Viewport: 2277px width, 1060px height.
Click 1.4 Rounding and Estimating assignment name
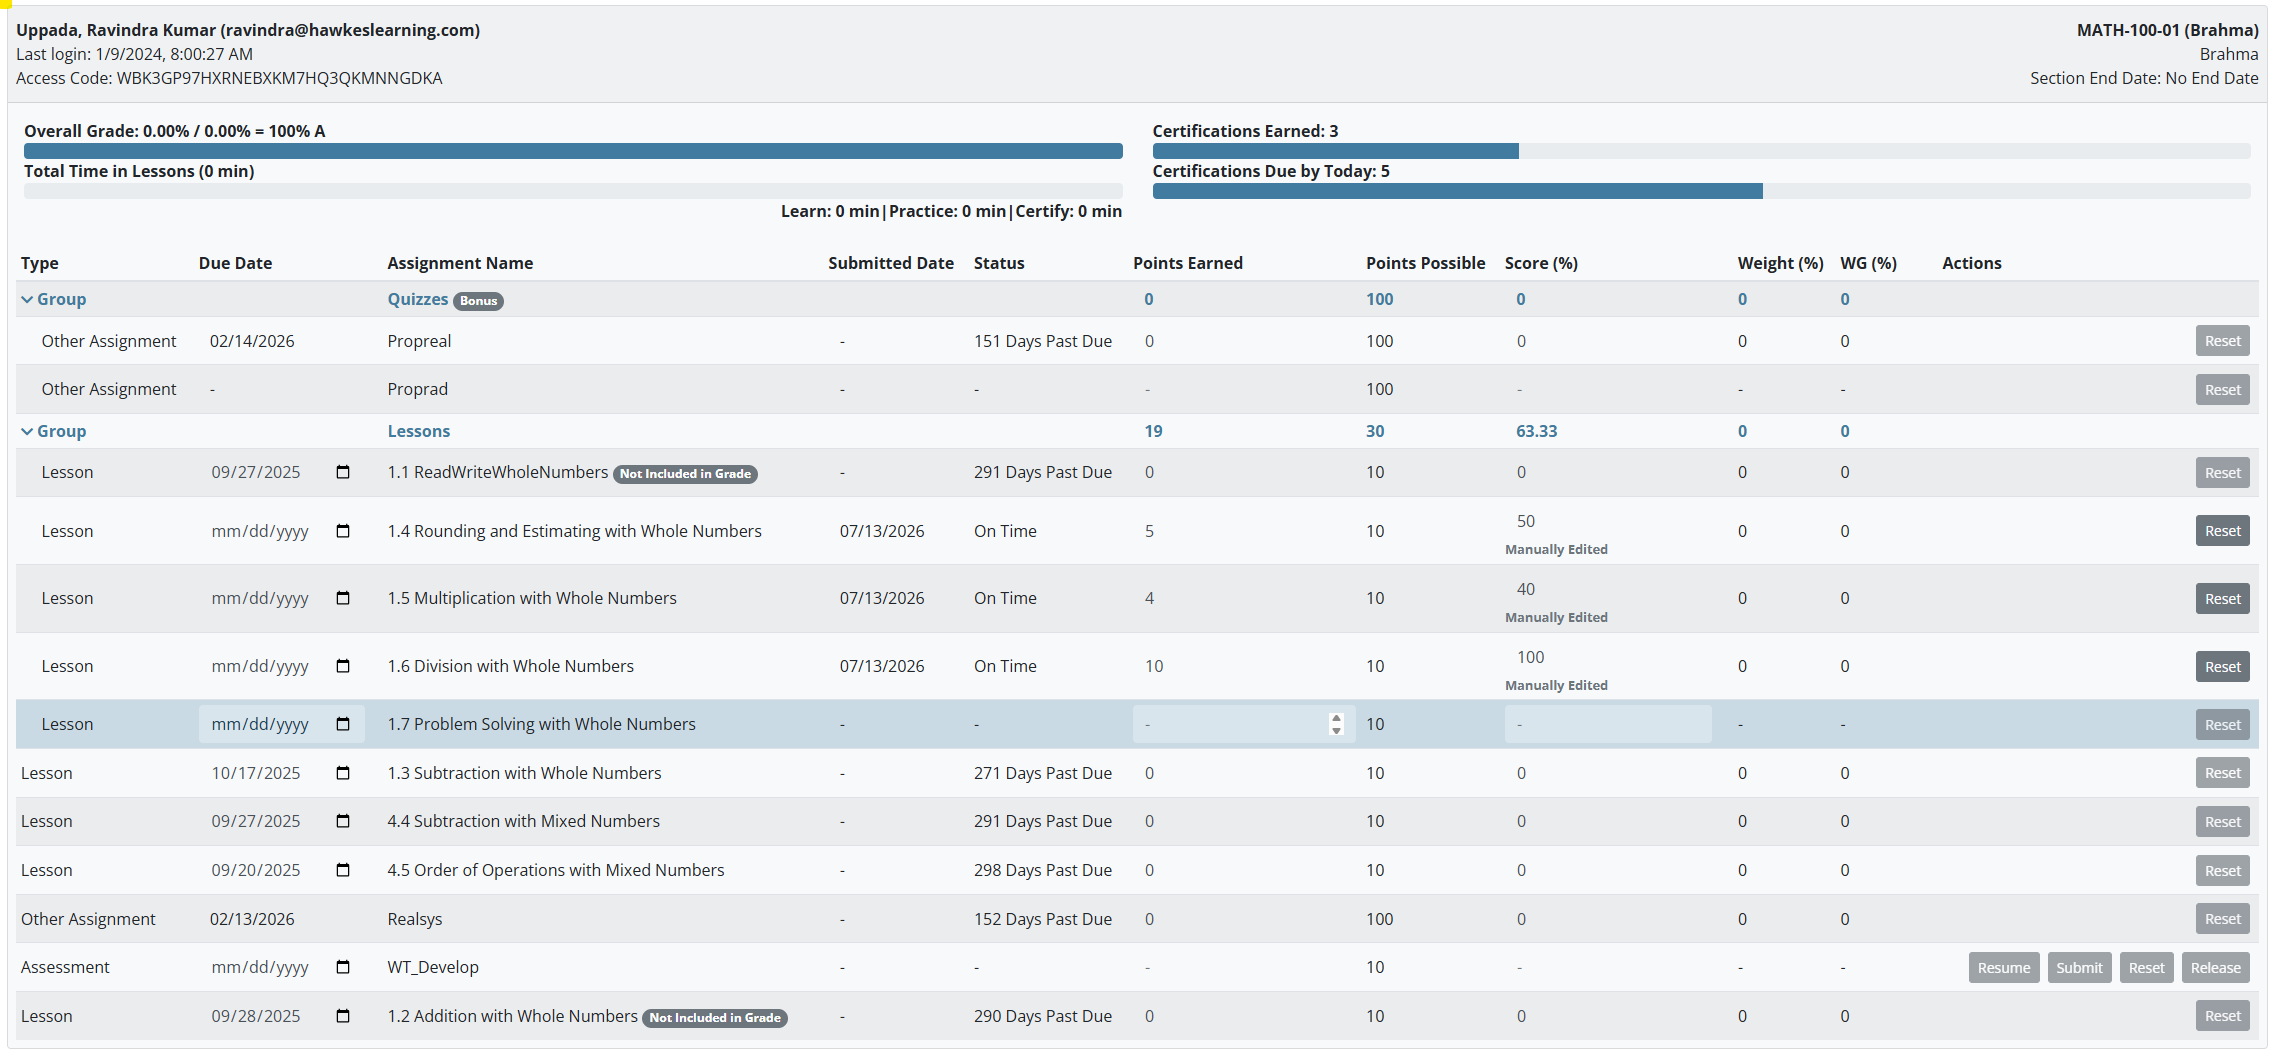click(x=574, y=531)
